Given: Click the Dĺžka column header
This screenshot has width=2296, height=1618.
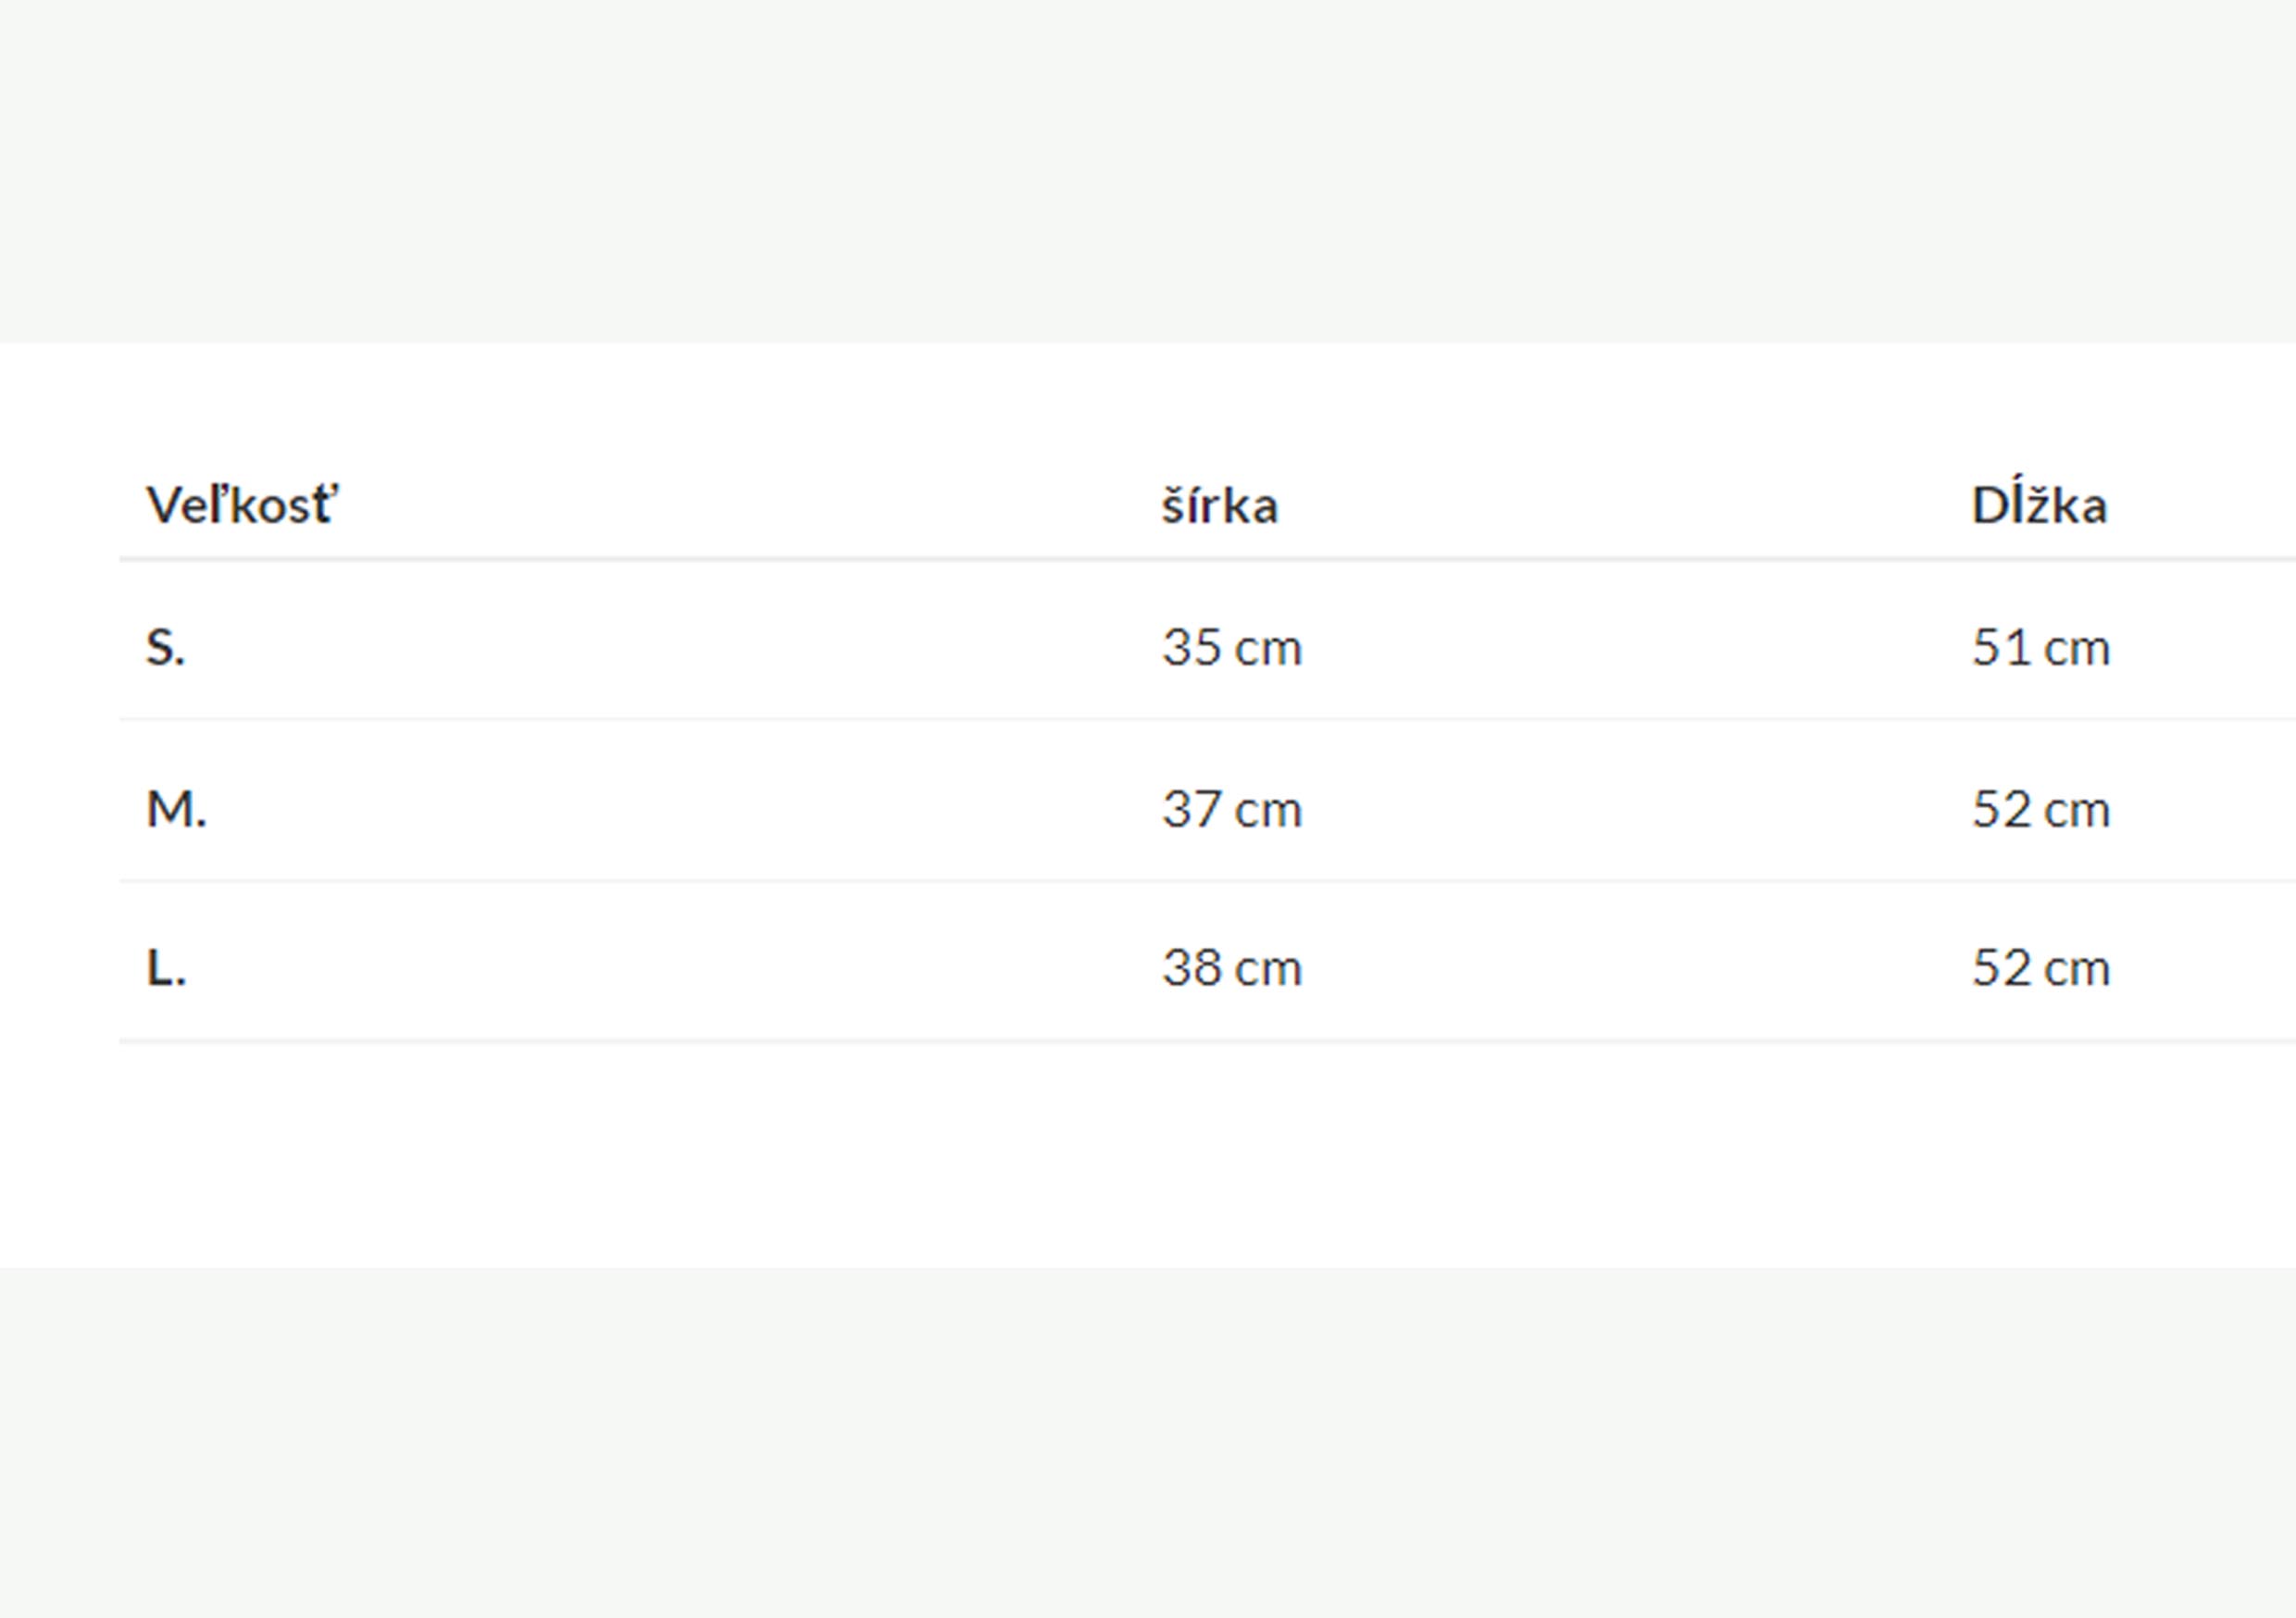Looking at the screenshot, I should tap(2039, 505).
